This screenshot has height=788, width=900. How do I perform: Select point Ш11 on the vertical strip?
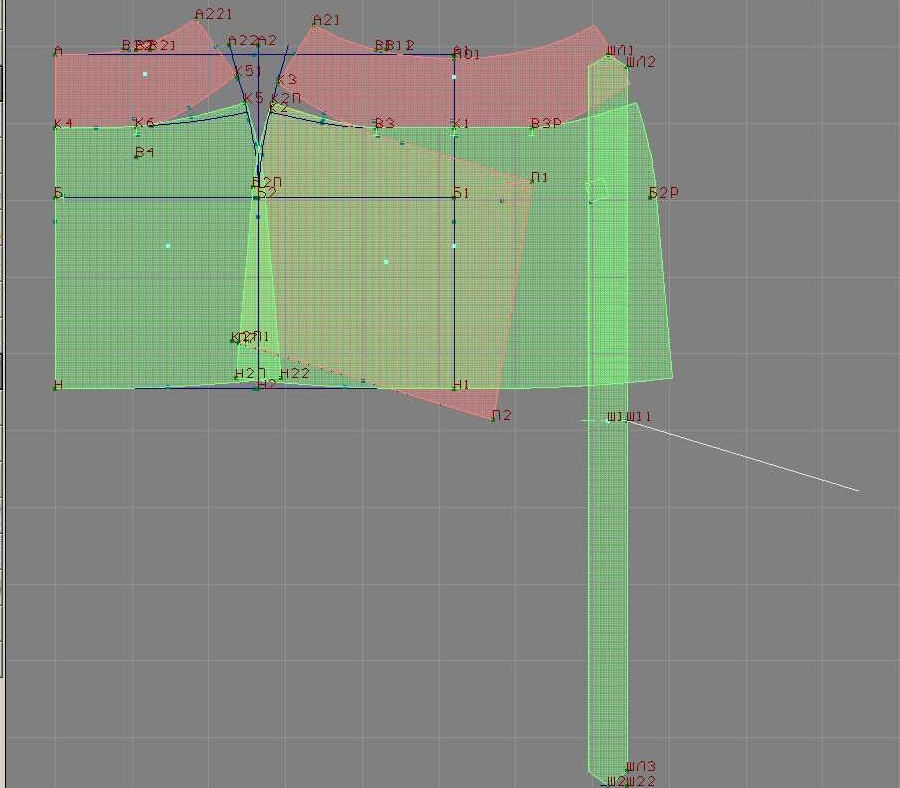628,420
